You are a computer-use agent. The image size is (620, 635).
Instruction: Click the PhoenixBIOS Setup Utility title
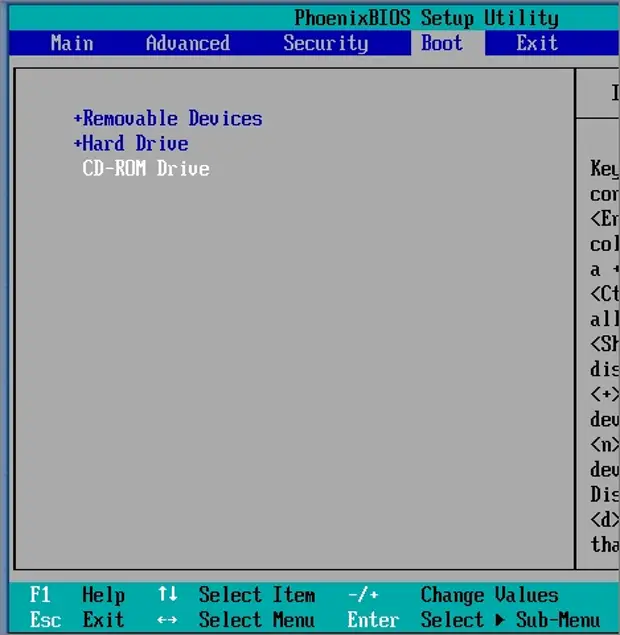pos(426,18)
